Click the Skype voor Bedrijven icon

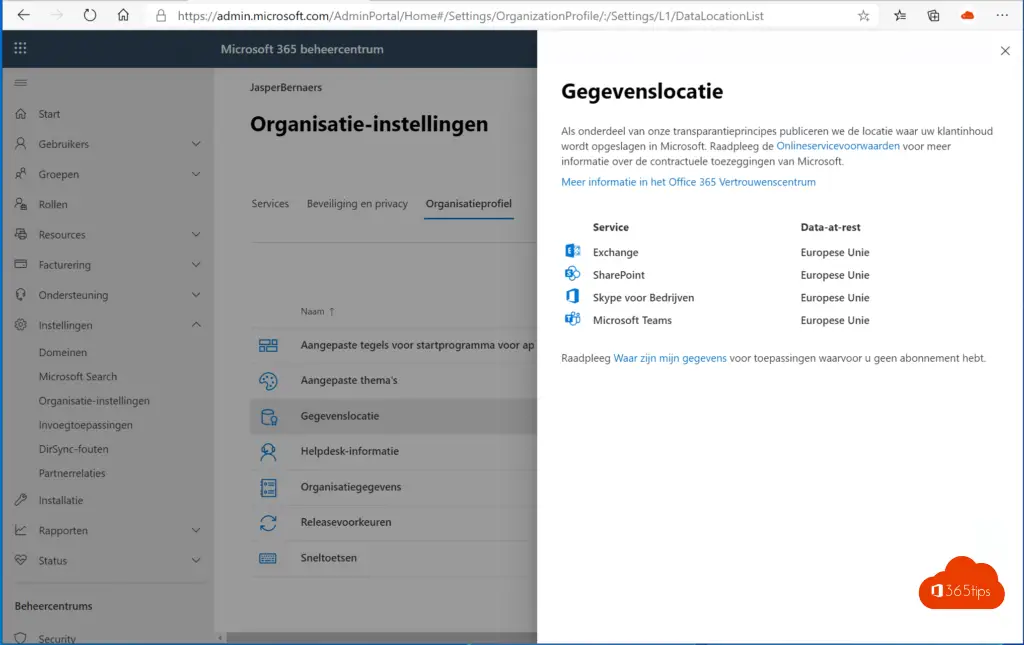tap(573, 297)
